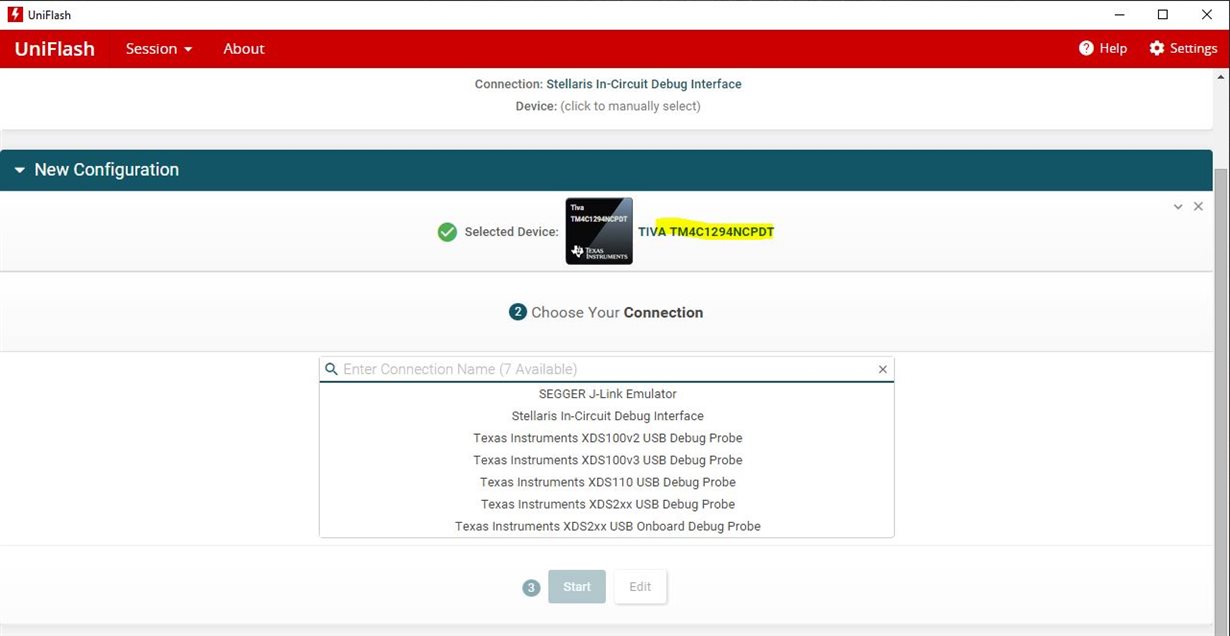
Task: Click the Edit button
Action: pos(641,587)
